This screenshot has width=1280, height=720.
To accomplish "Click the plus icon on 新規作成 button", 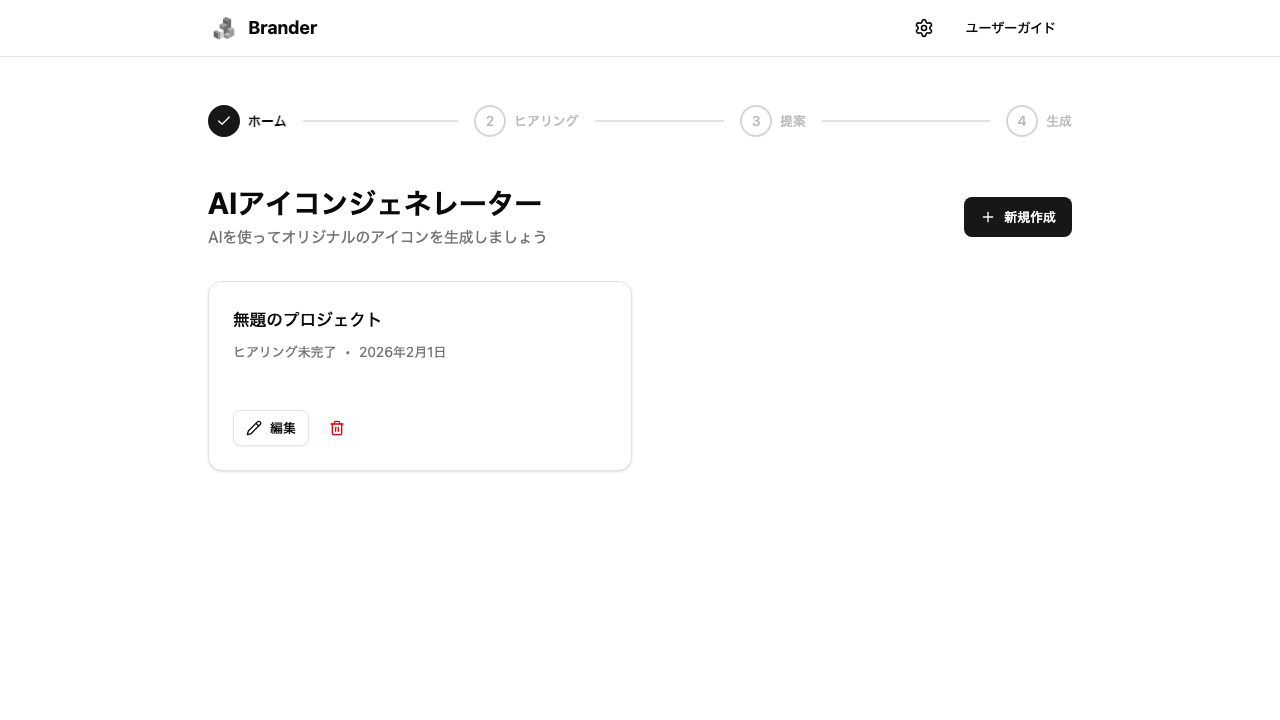I will coord(988,217).
